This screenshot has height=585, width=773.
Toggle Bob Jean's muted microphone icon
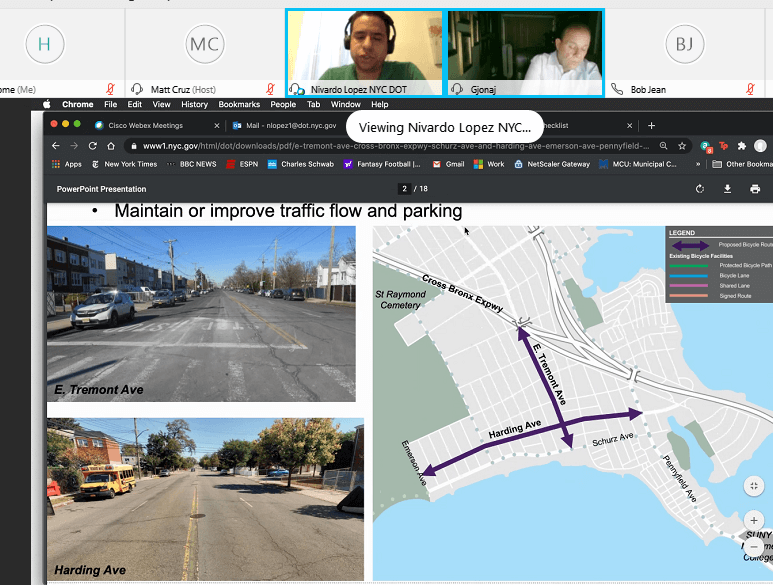[749, 89]
